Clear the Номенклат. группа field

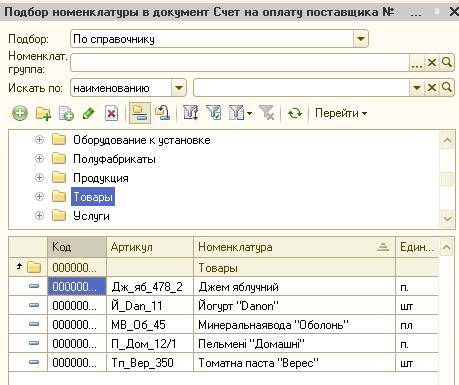[432, 62]
